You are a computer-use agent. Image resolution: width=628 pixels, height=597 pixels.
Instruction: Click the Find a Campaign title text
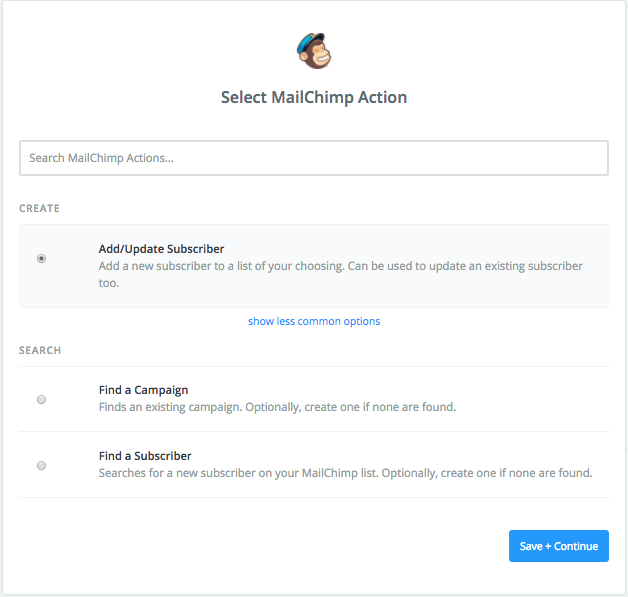[x=143, y=390]
